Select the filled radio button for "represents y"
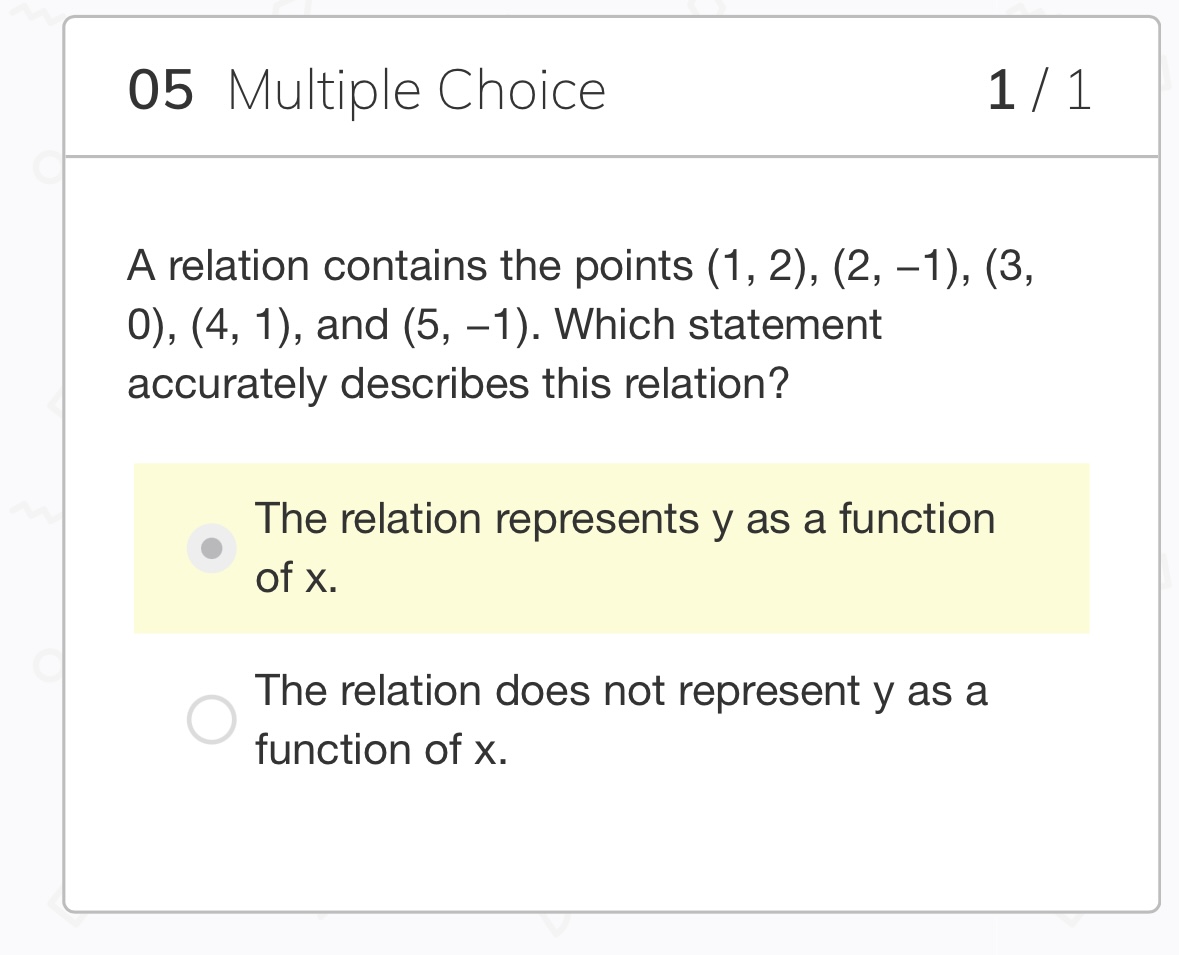Viewport: 1179px width, 955px height. pos(212,548)
